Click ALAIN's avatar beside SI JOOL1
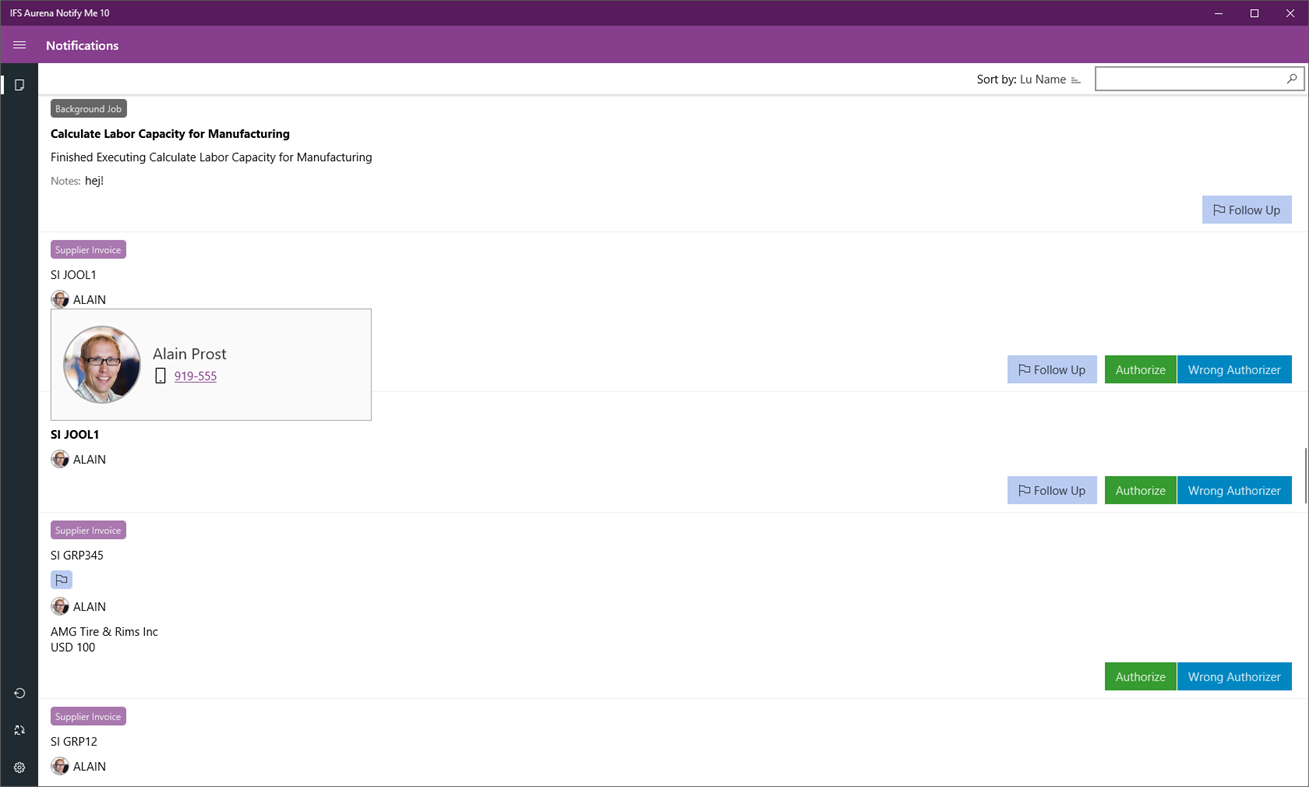The width and height of the screenshot is (1309, 787). [x=59, y=299]
